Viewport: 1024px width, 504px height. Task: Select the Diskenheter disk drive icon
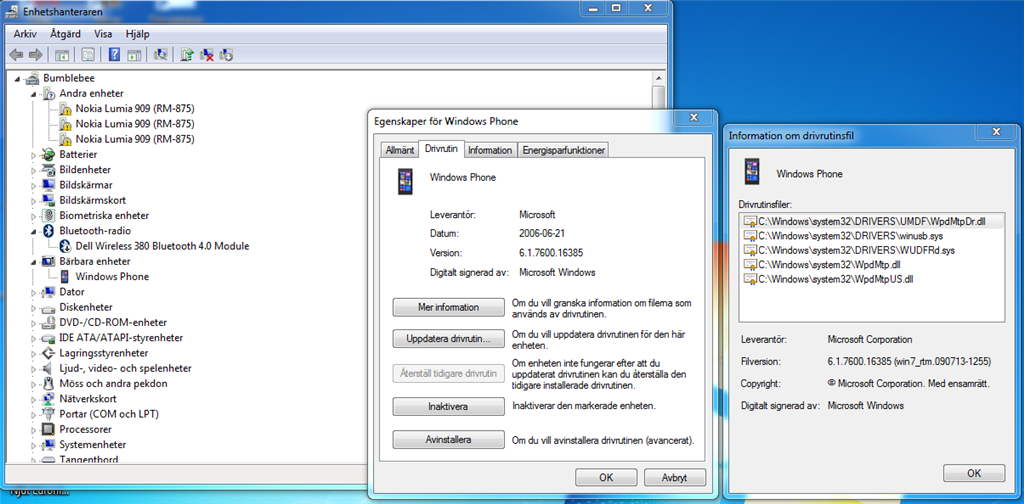click(x=49, y=307)
